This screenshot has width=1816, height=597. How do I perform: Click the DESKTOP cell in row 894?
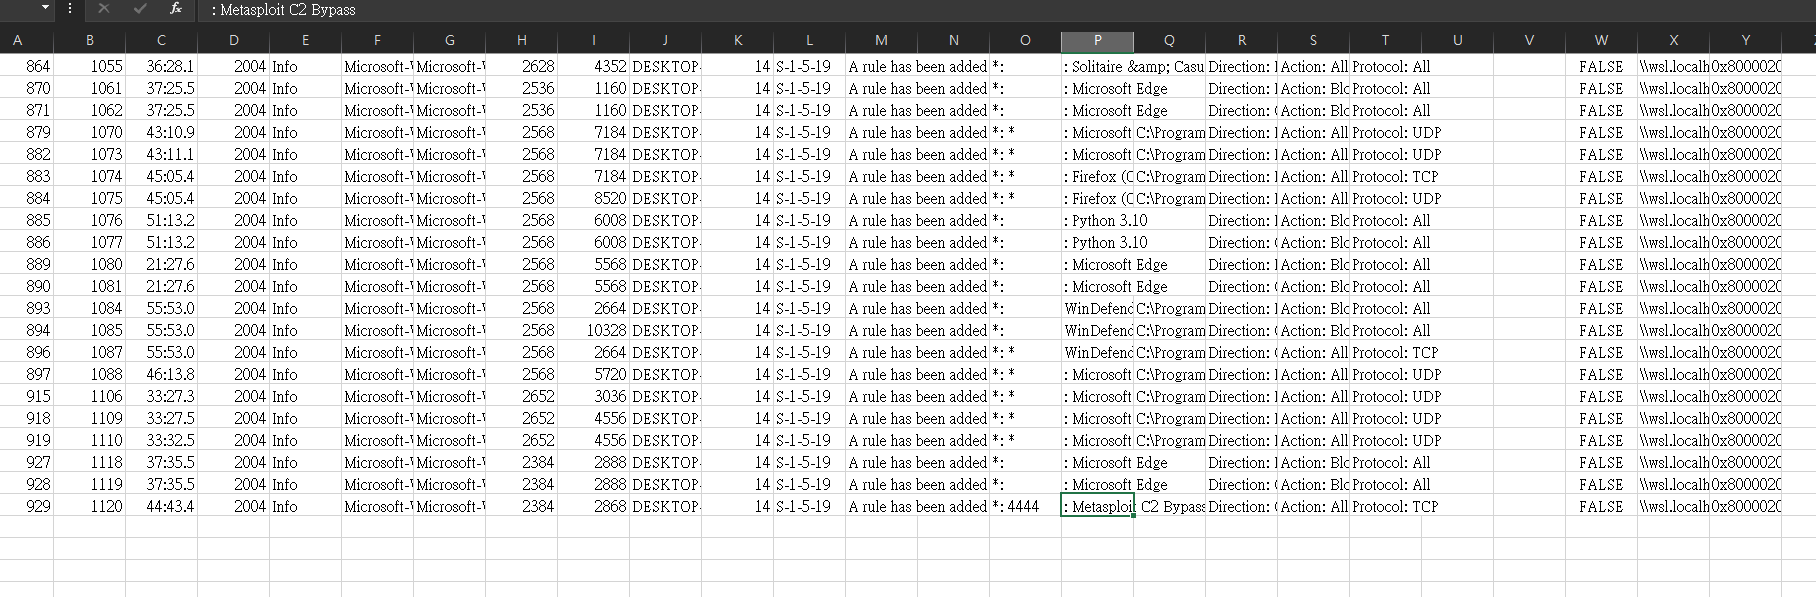coord(666,330)
